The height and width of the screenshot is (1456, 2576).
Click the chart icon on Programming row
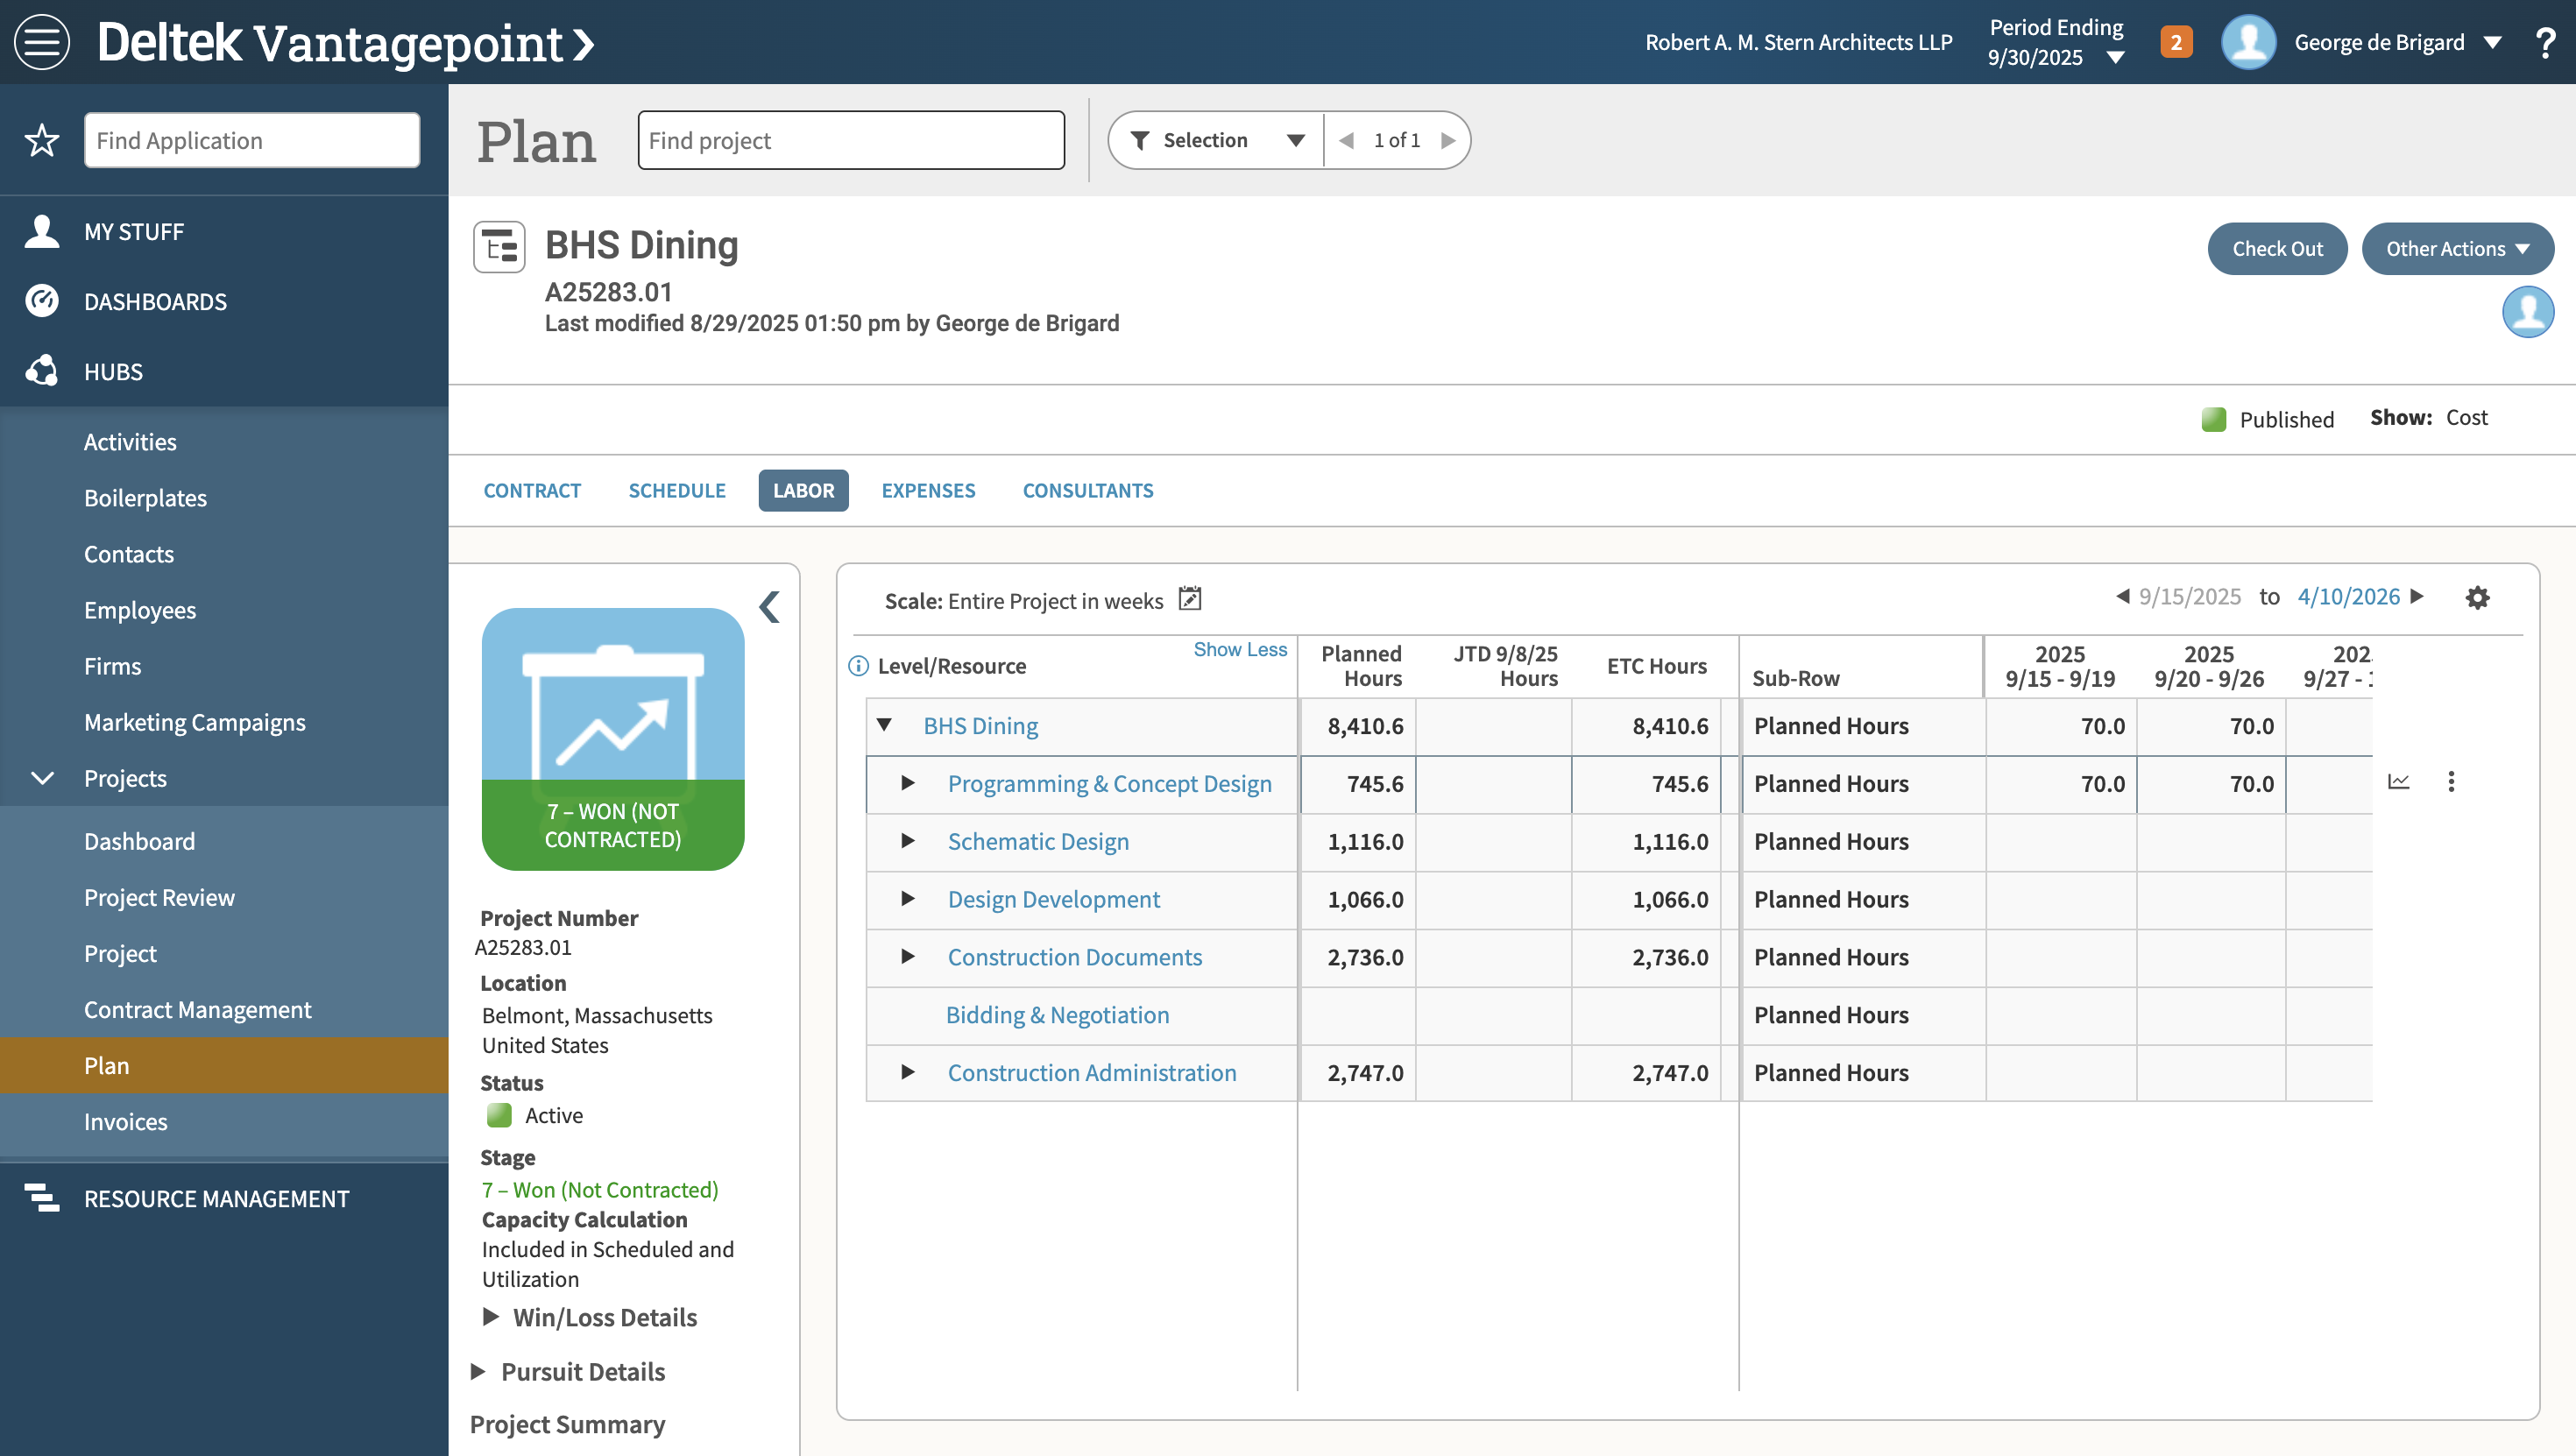pyautogui.click(x=2398, y=782)
